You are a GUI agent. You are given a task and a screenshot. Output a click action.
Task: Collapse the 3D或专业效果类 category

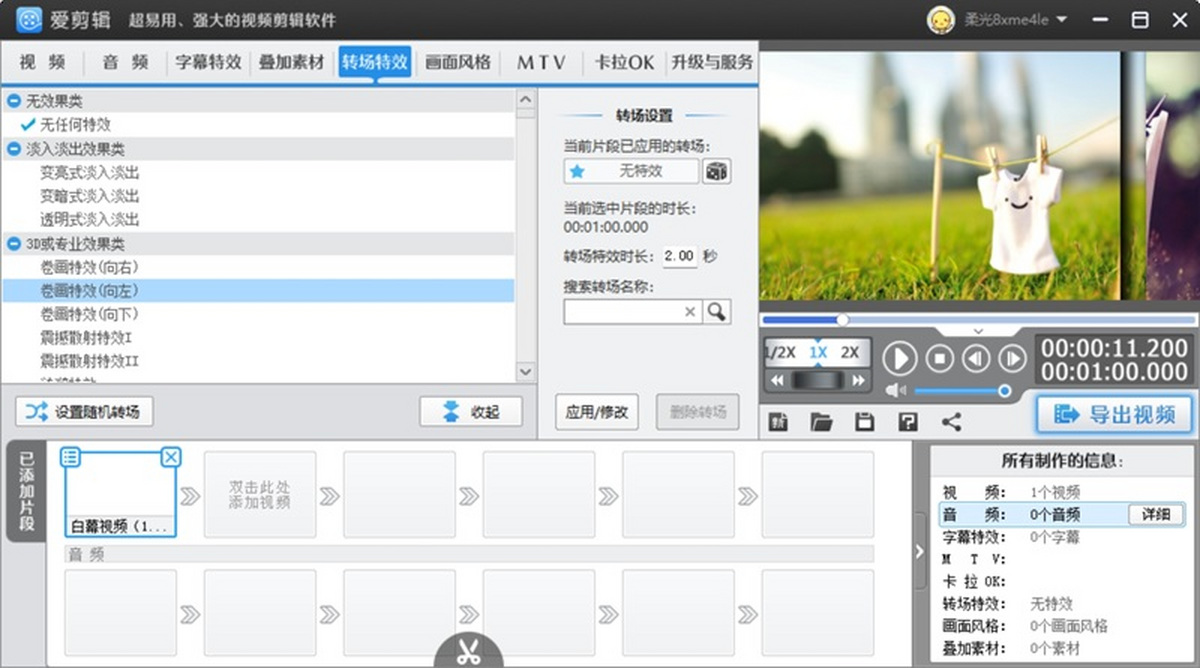point(14,244)
